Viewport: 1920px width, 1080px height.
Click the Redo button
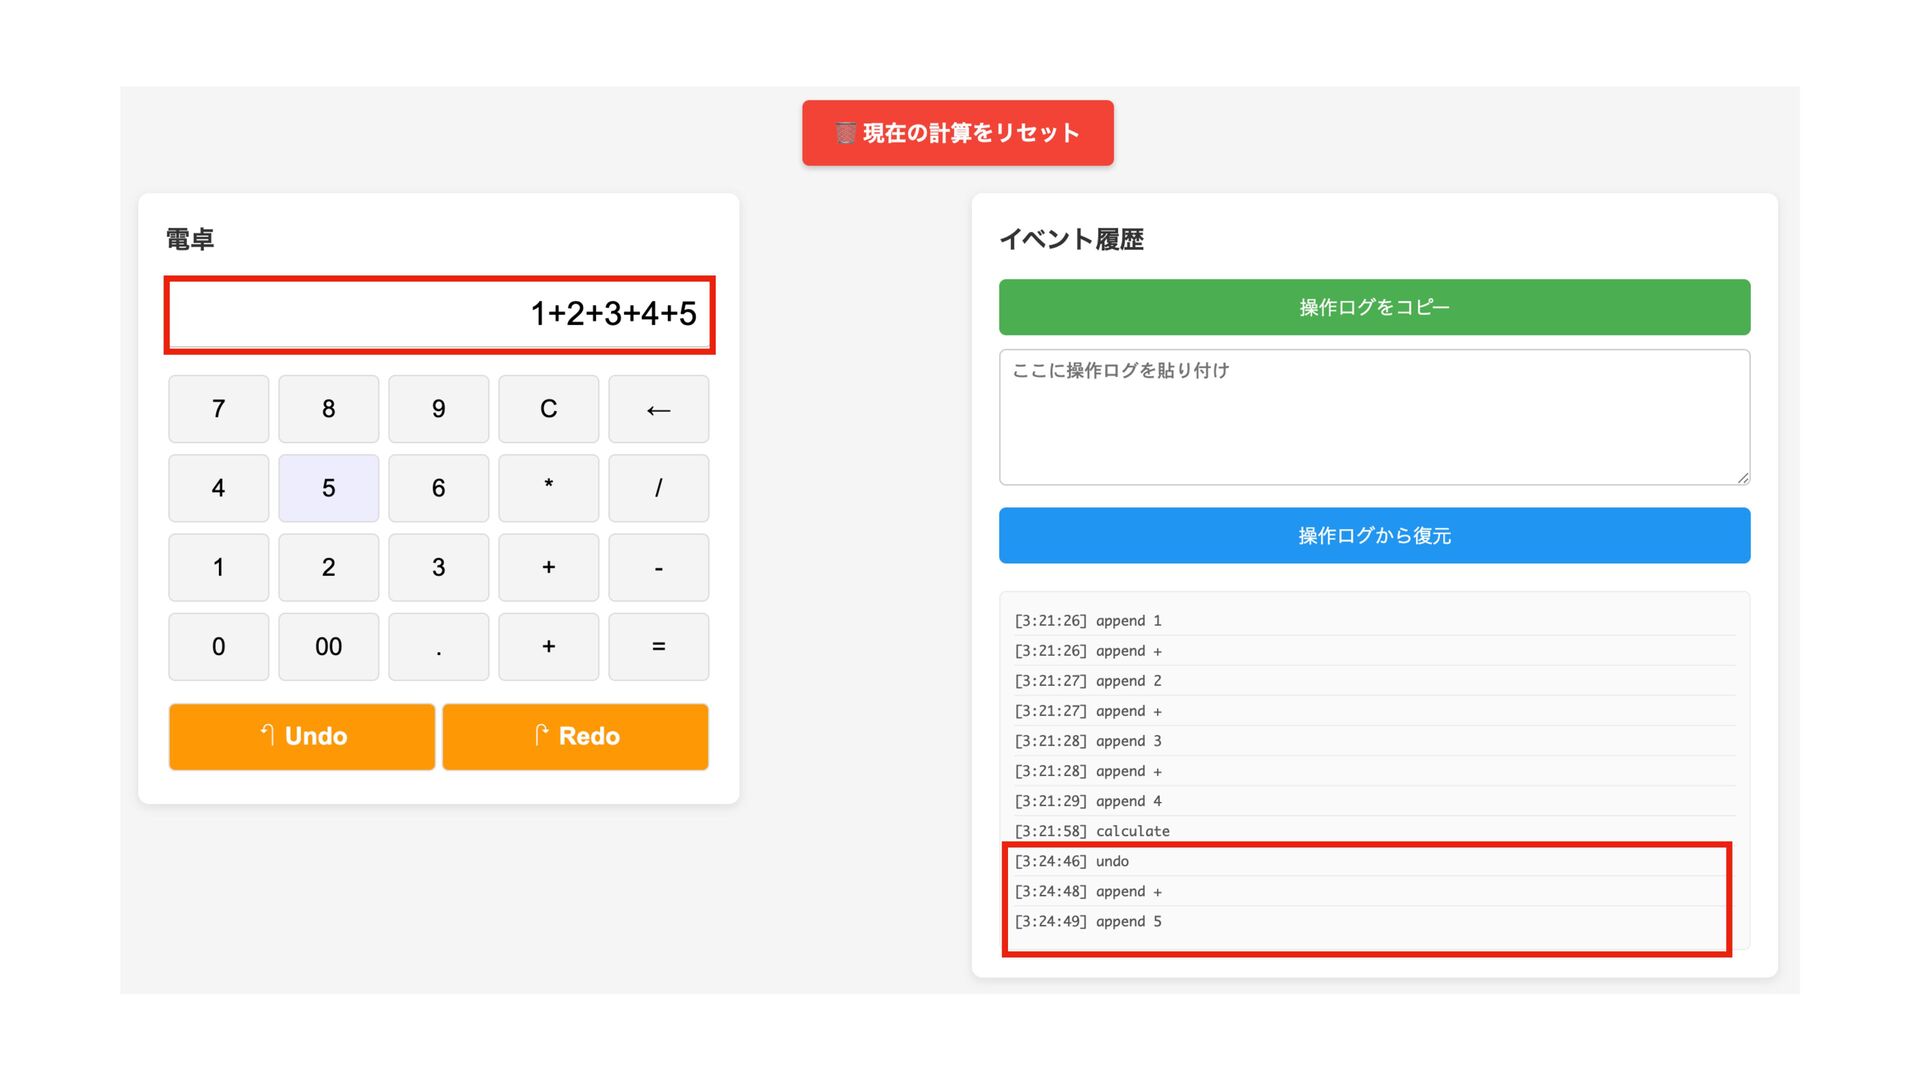point(575,737)
